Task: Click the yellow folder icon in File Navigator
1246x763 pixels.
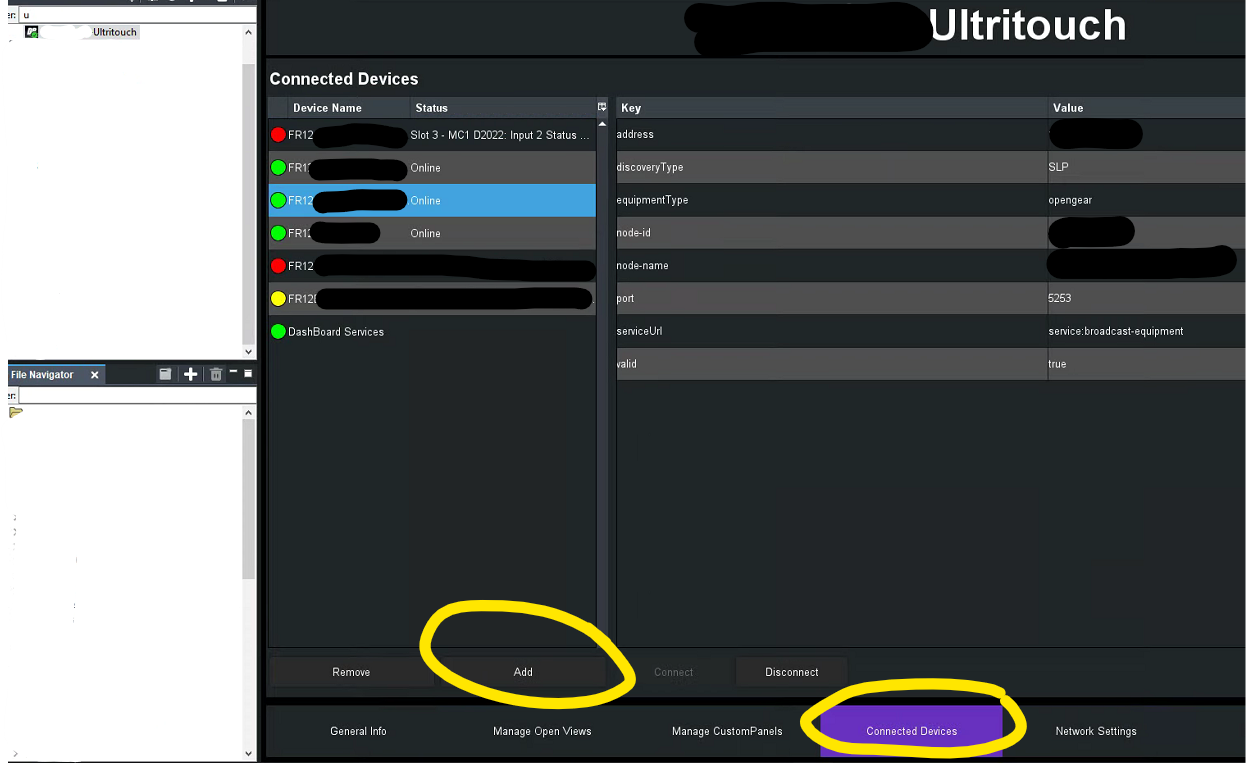Action: (x=16, y=412)
